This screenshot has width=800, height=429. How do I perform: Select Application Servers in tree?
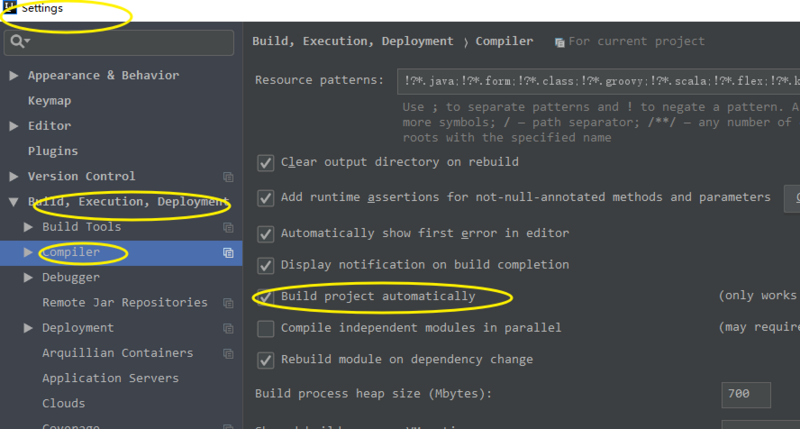point(111,378)
